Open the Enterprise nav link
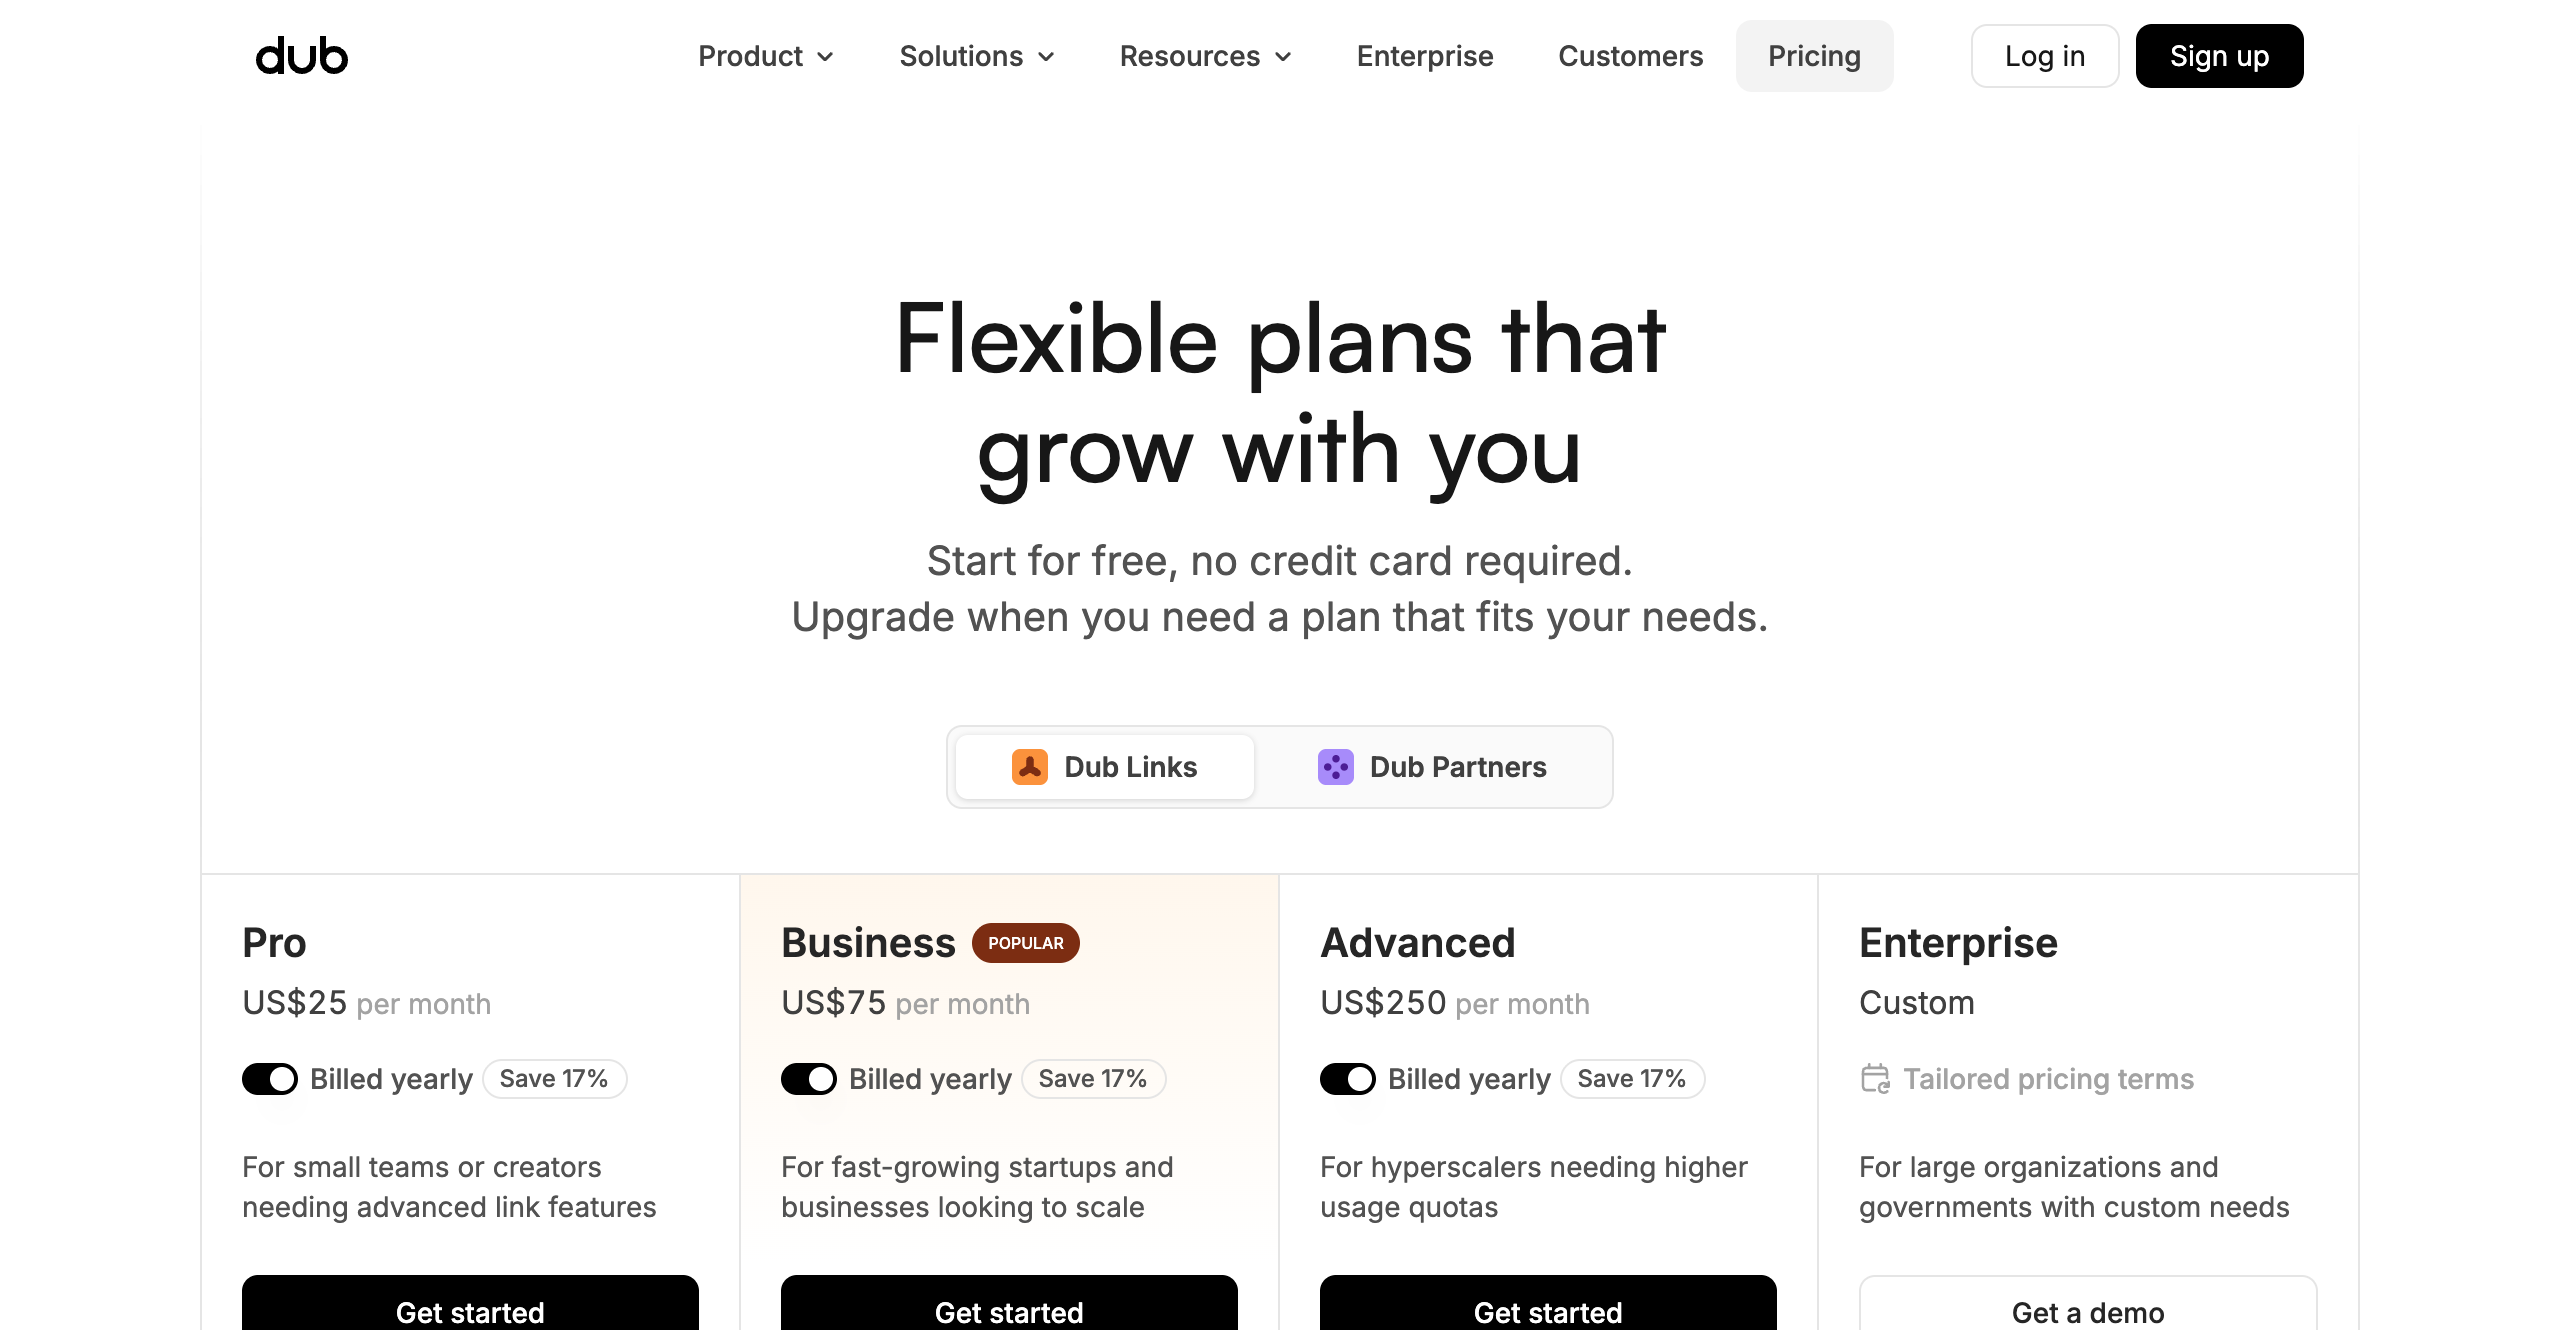2560x1330 pixels. point(1425,56)
